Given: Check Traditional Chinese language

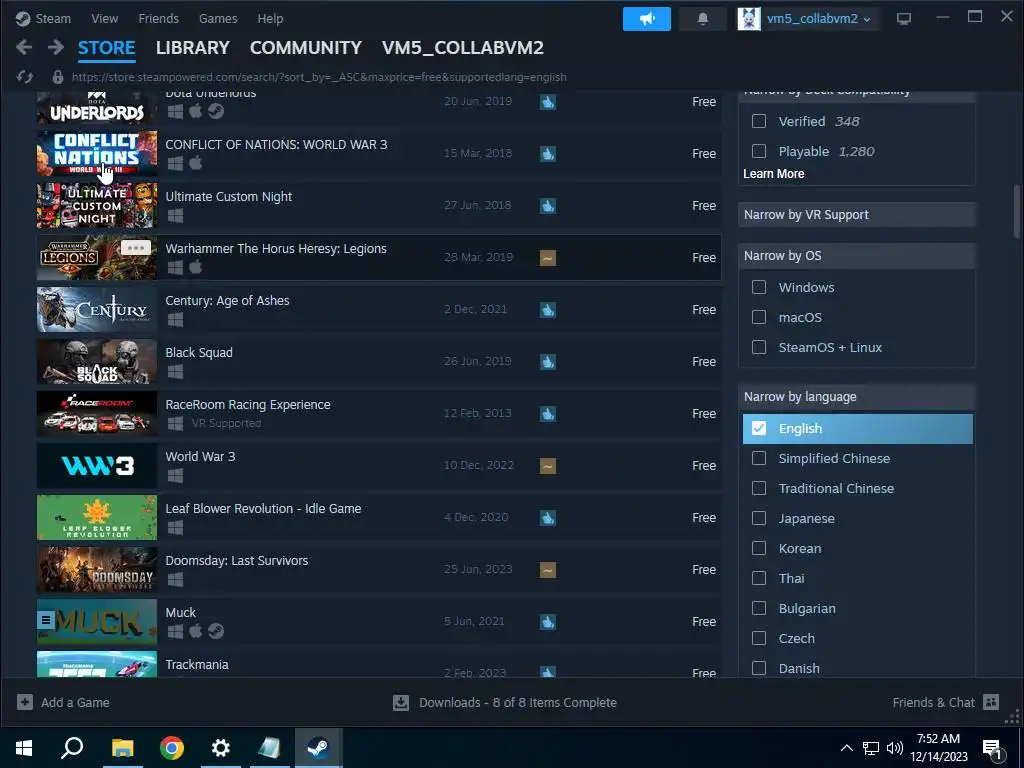Looking at the screenshot, I should (x=759, y=488).
